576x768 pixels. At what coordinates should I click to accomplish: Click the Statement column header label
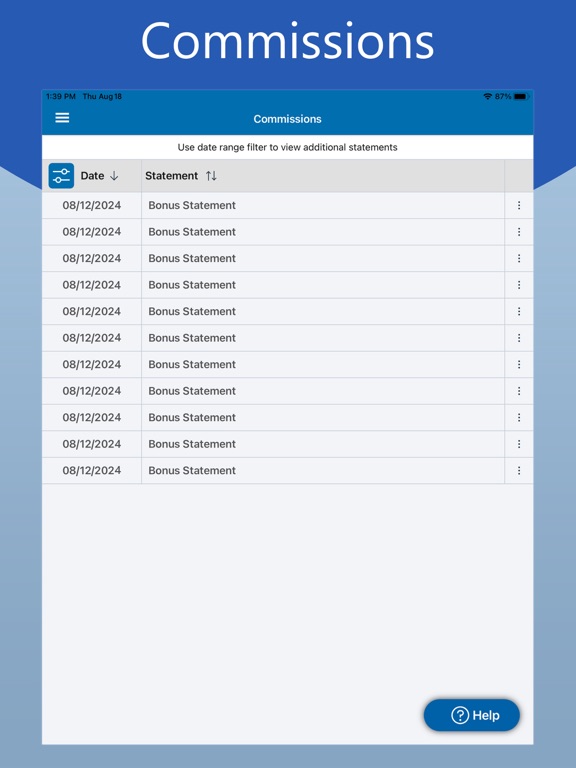coord(171,176)
